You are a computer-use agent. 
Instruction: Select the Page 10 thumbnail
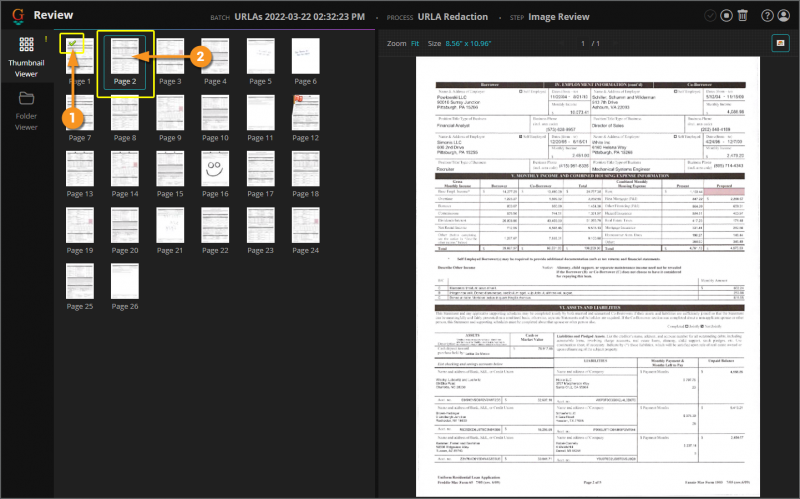click(x=215, y=113)
